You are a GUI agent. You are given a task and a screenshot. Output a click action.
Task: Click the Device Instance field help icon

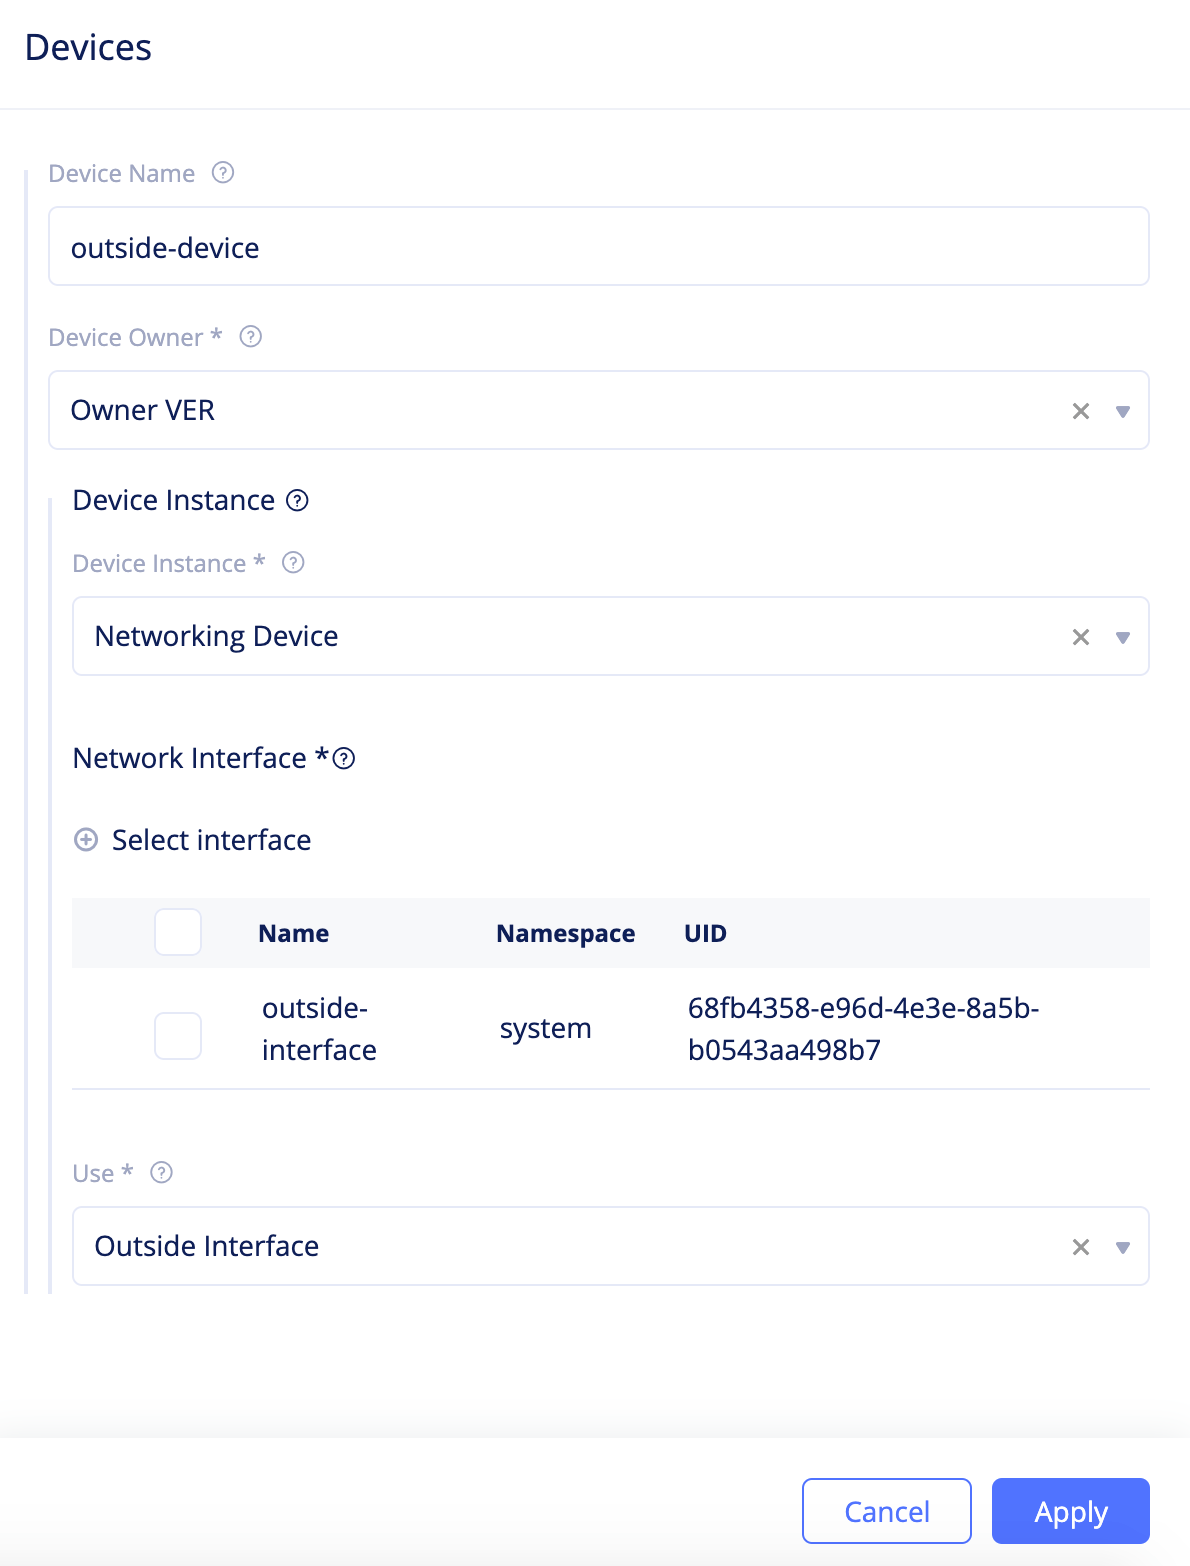(293, 563)
